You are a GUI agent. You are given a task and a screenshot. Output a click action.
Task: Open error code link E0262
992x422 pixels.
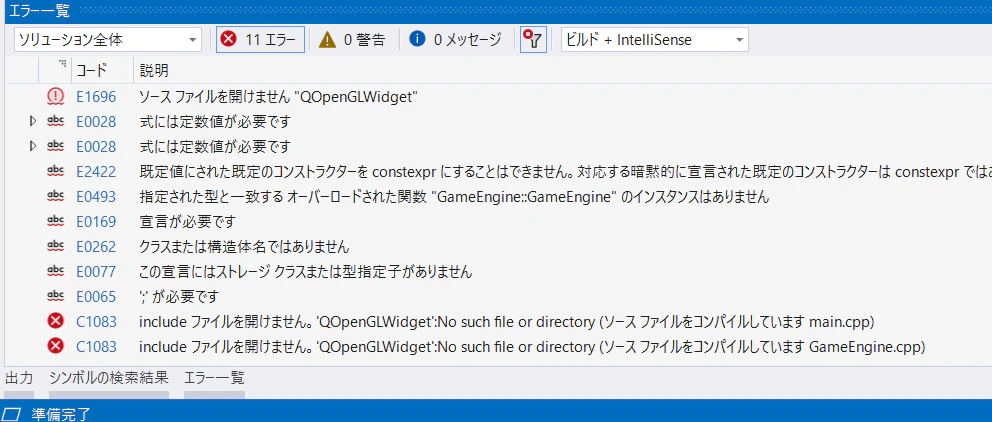96,247
